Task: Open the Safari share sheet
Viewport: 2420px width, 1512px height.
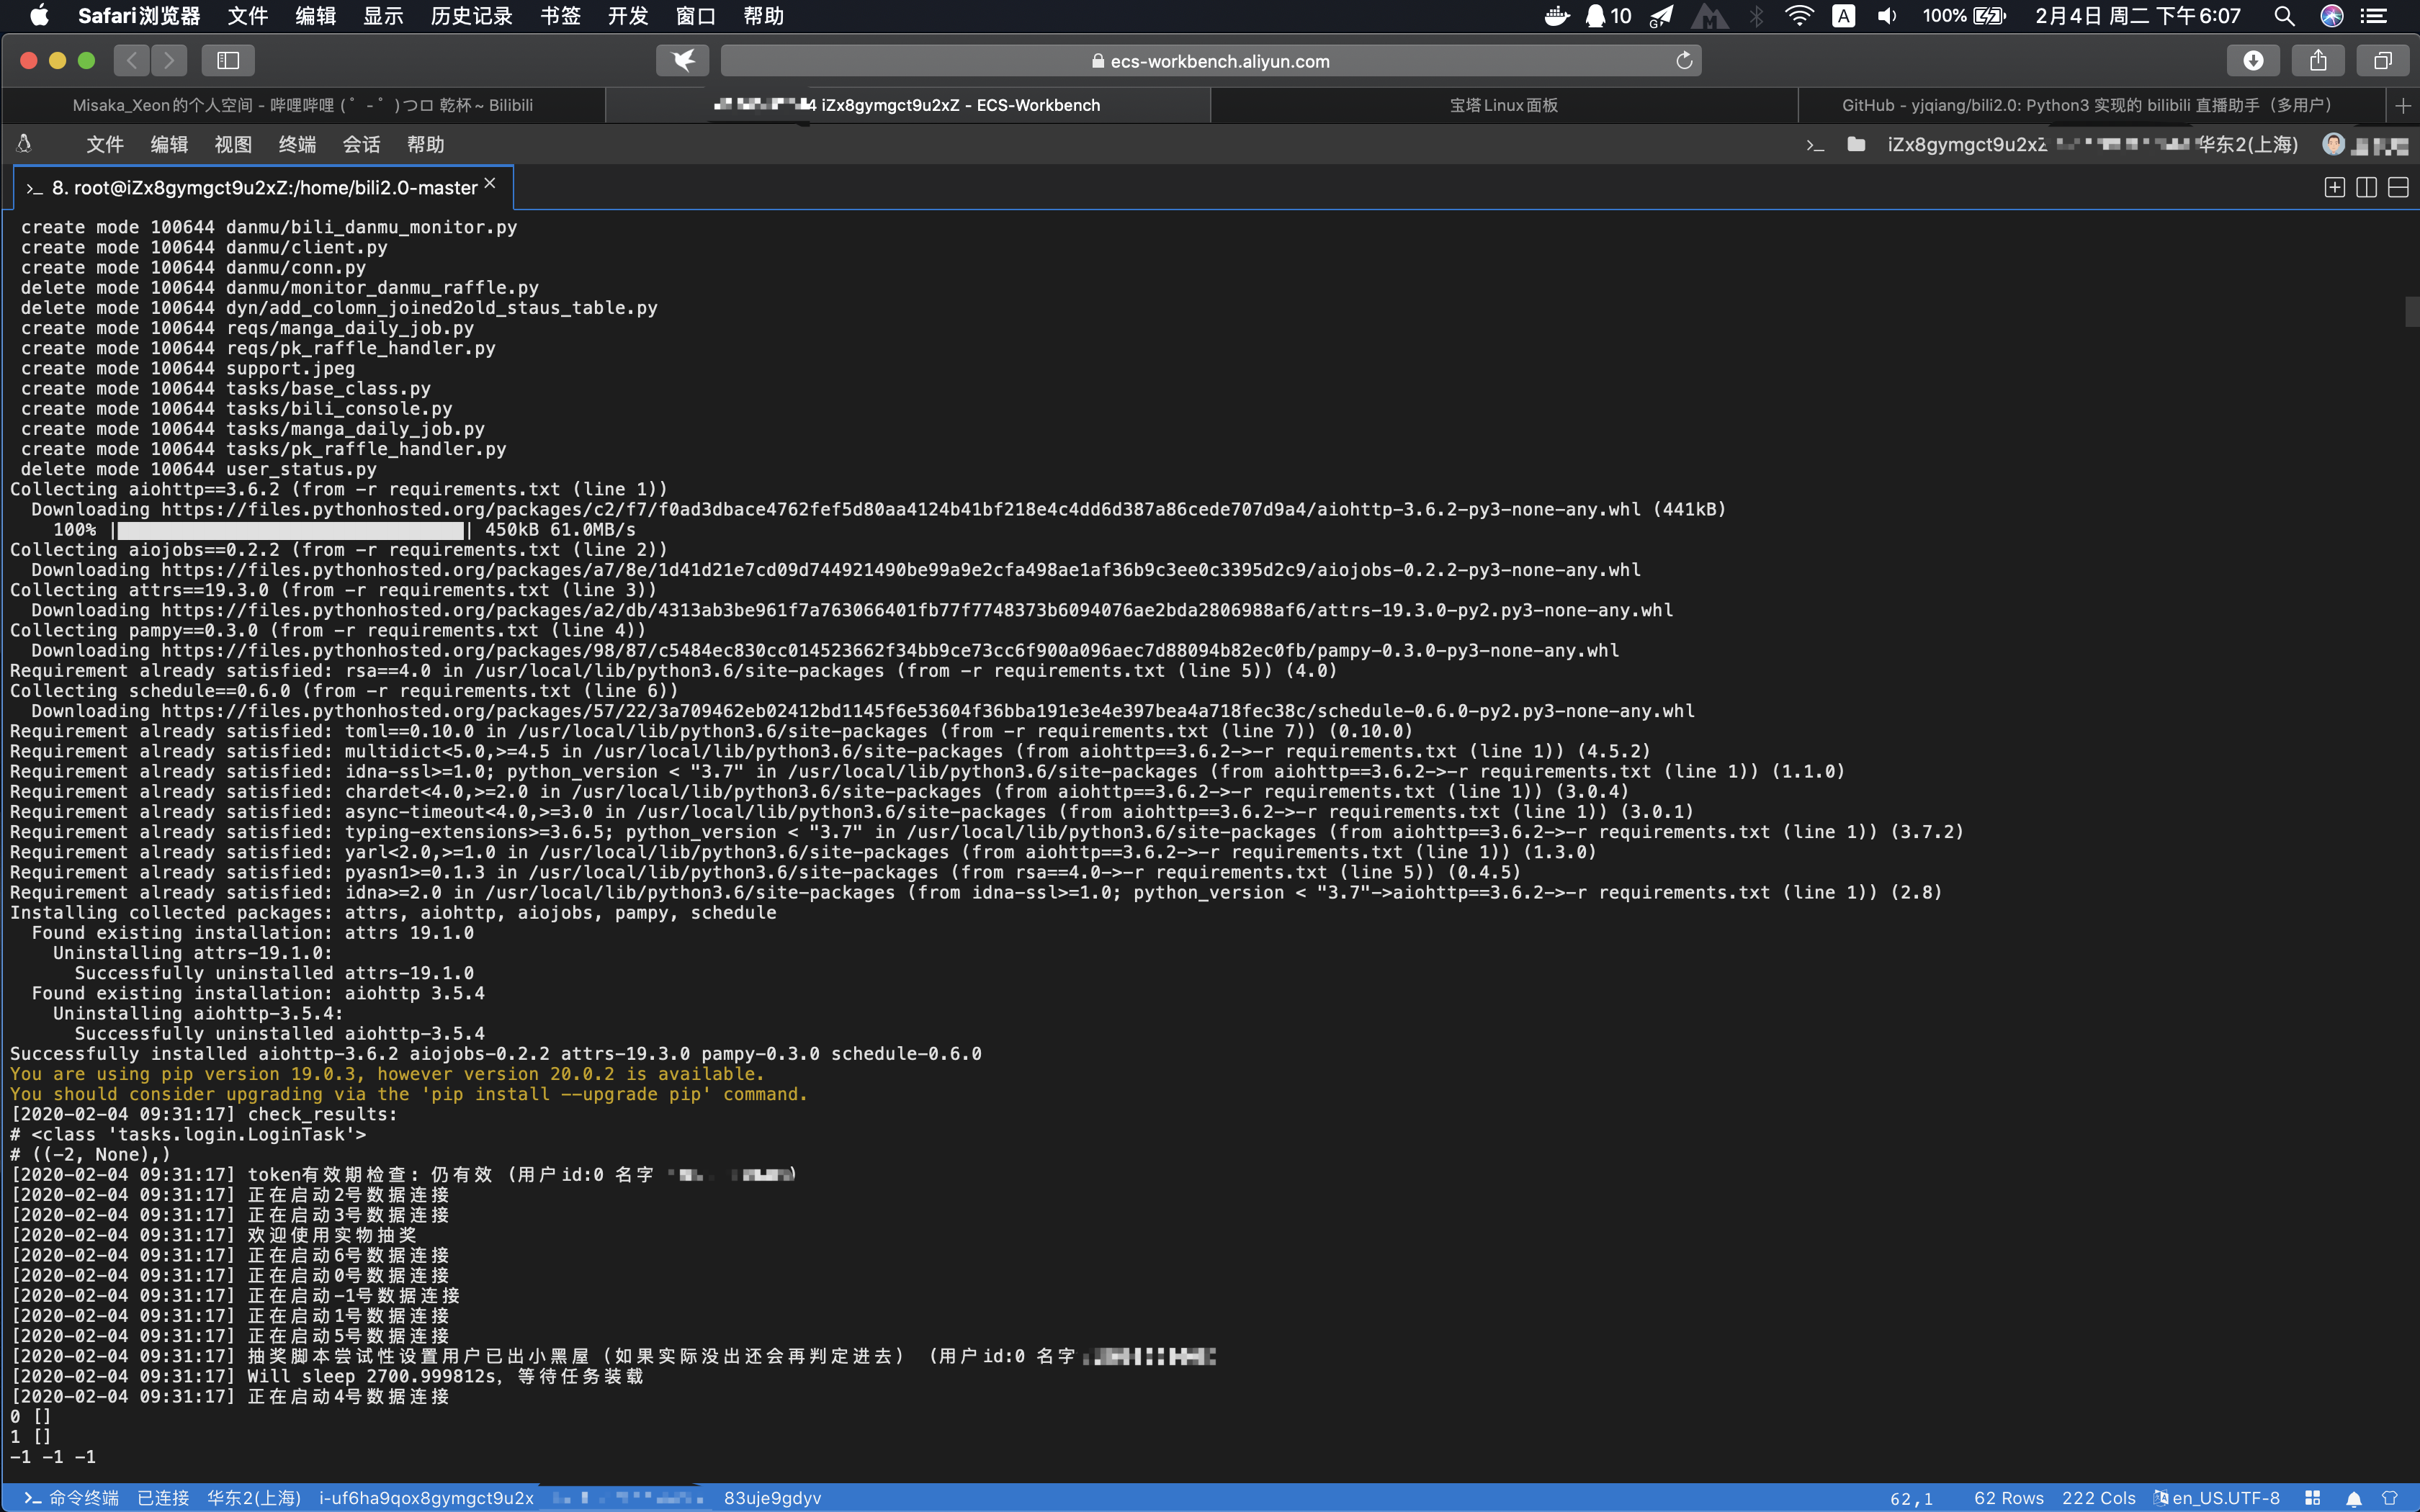Action: [x=2318, y=60]
